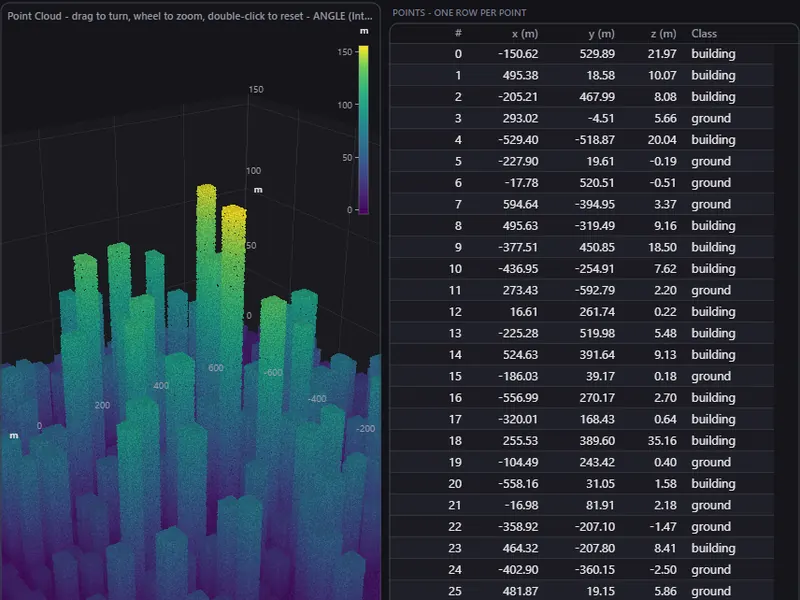
Task: Select x value 481.87 in row 25
Action: click(x=520, y=591)
